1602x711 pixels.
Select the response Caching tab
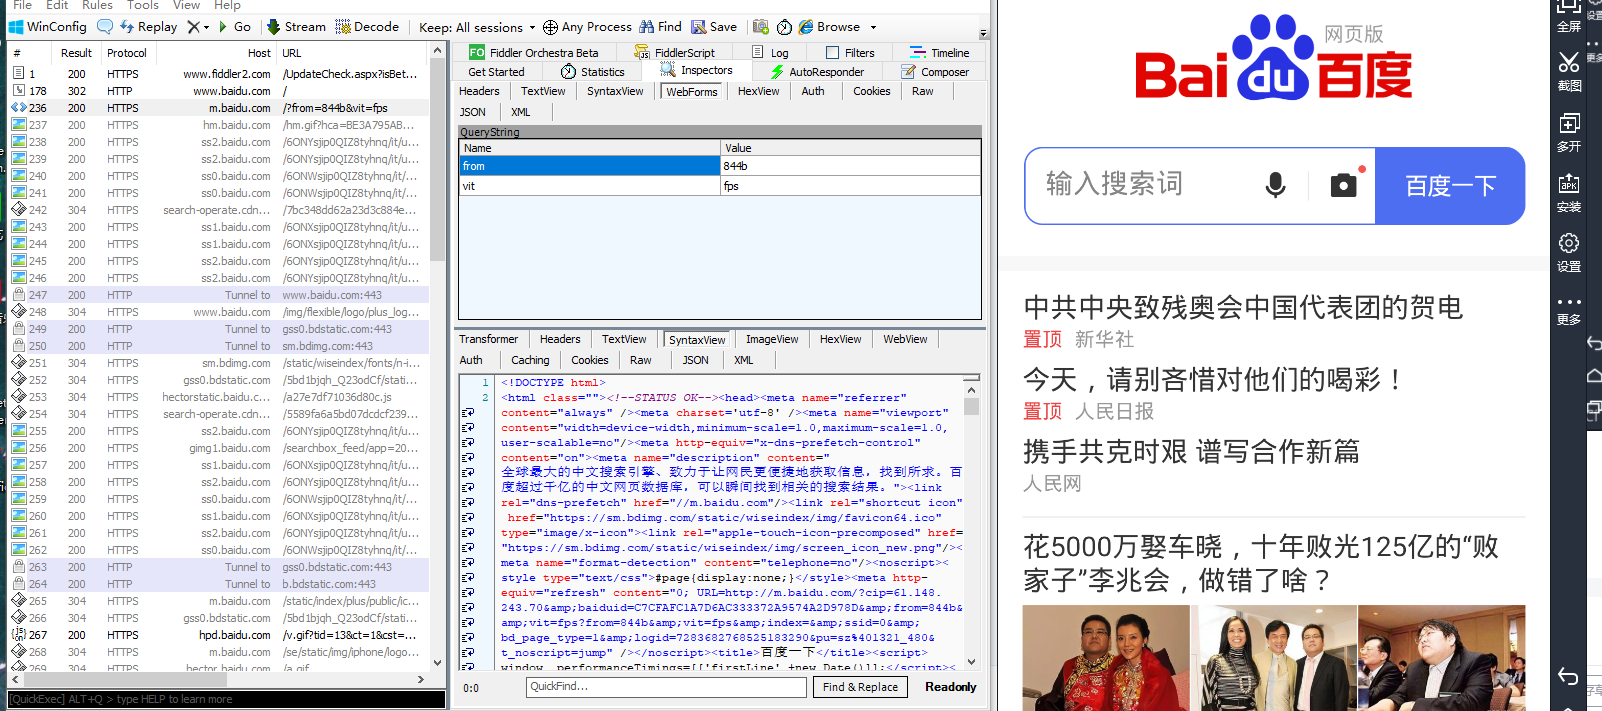tap(530, 360)
